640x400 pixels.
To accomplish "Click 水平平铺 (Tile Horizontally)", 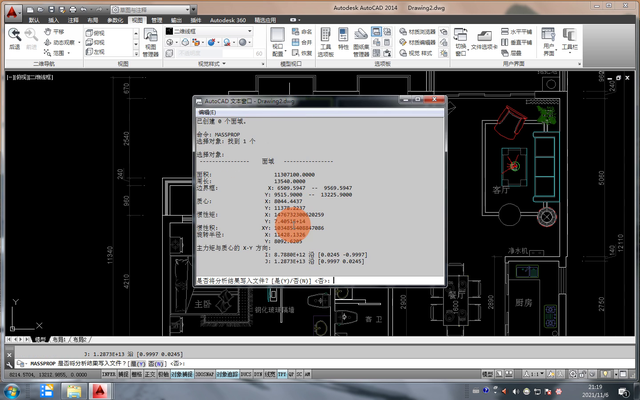I will (x=516, y=31).
